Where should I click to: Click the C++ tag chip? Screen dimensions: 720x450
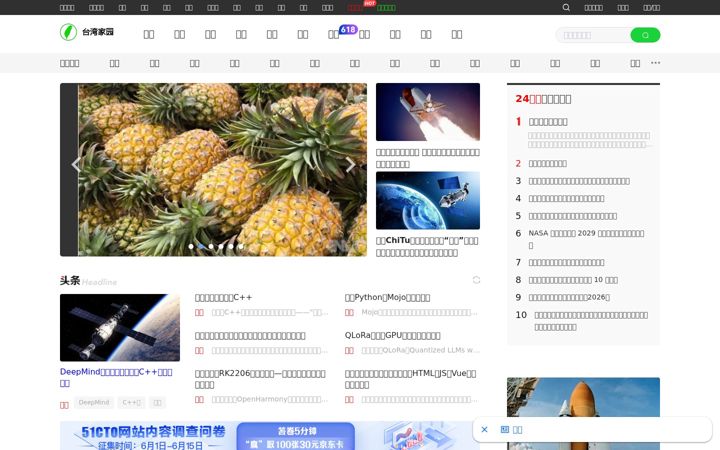132,403
